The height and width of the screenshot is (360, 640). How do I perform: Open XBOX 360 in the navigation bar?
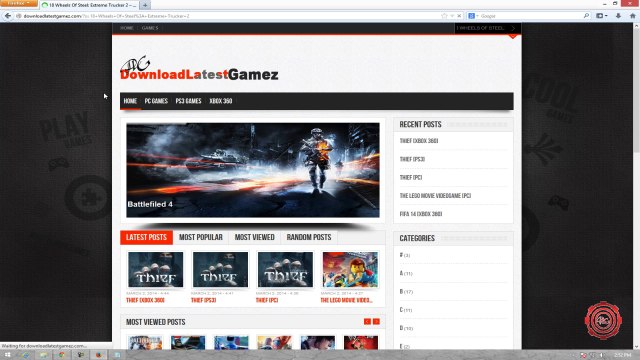pyautogui.click(x=221, y=101)
